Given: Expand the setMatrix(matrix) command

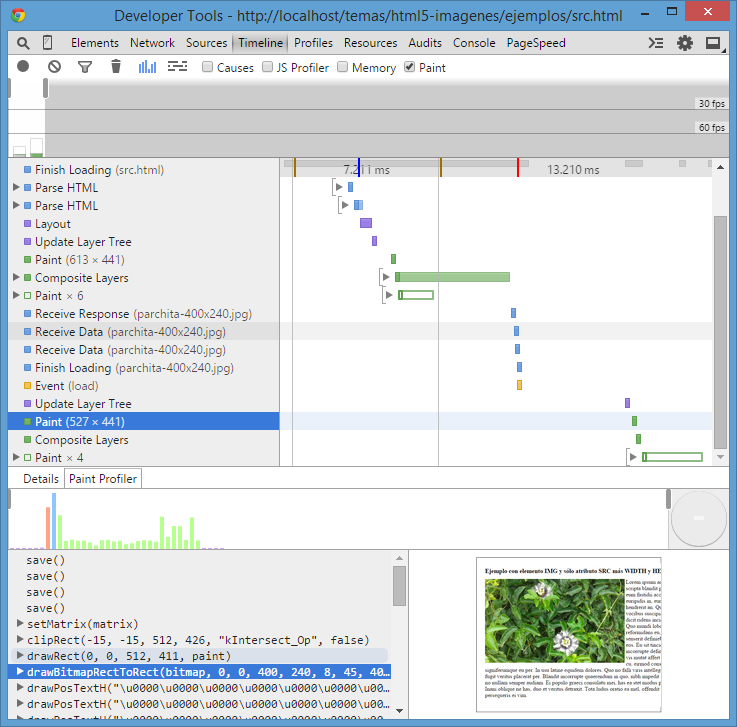Looking at the screenshot, I should coord(20,624).
